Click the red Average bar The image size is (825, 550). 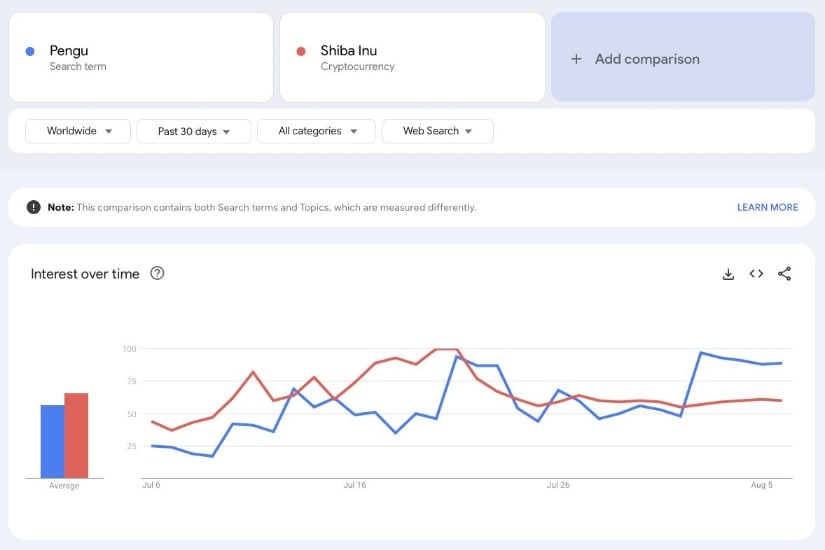pos(76,435)
